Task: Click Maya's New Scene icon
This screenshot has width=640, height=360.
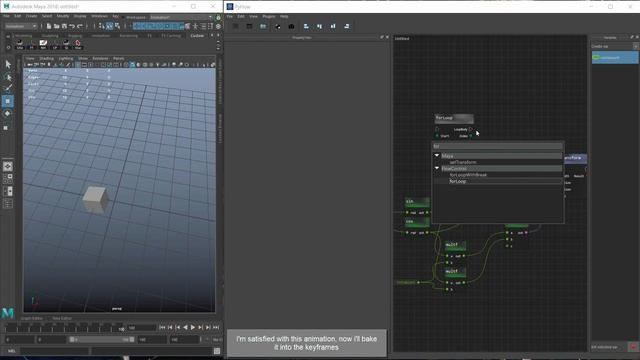Action: [49, 26]
